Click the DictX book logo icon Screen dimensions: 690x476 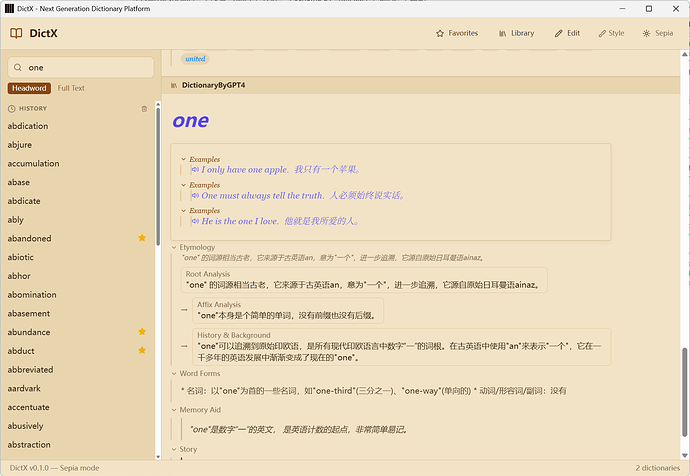pyautogui.click(x=16, y=33)
